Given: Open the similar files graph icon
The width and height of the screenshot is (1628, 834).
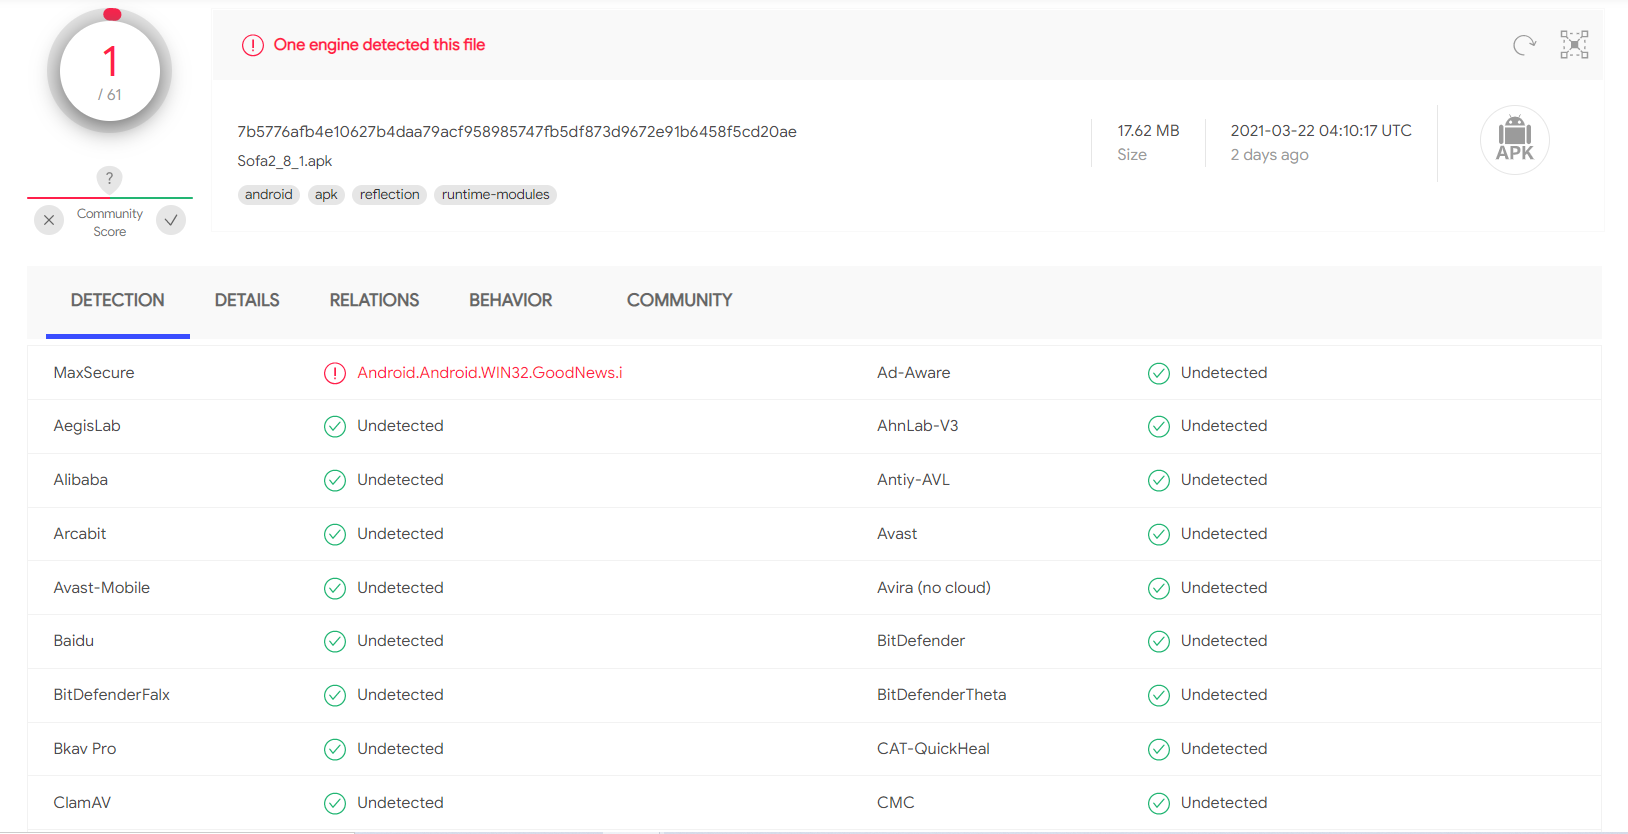Looking at the screenshot, I should point(1574,45).
